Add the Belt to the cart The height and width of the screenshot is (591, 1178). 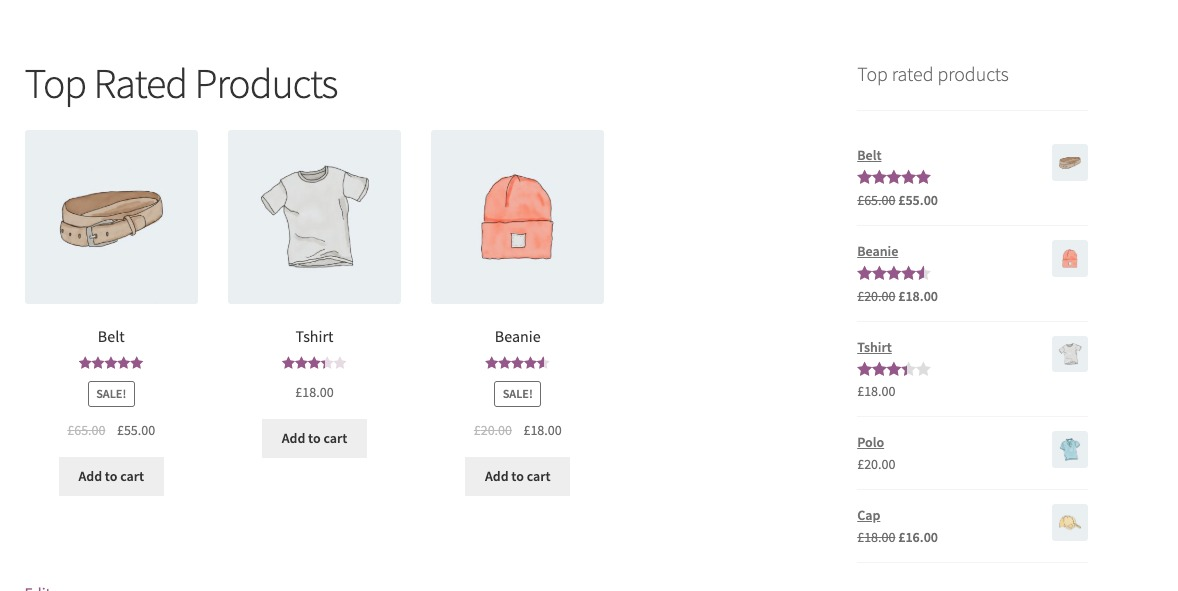click(111, 476)
